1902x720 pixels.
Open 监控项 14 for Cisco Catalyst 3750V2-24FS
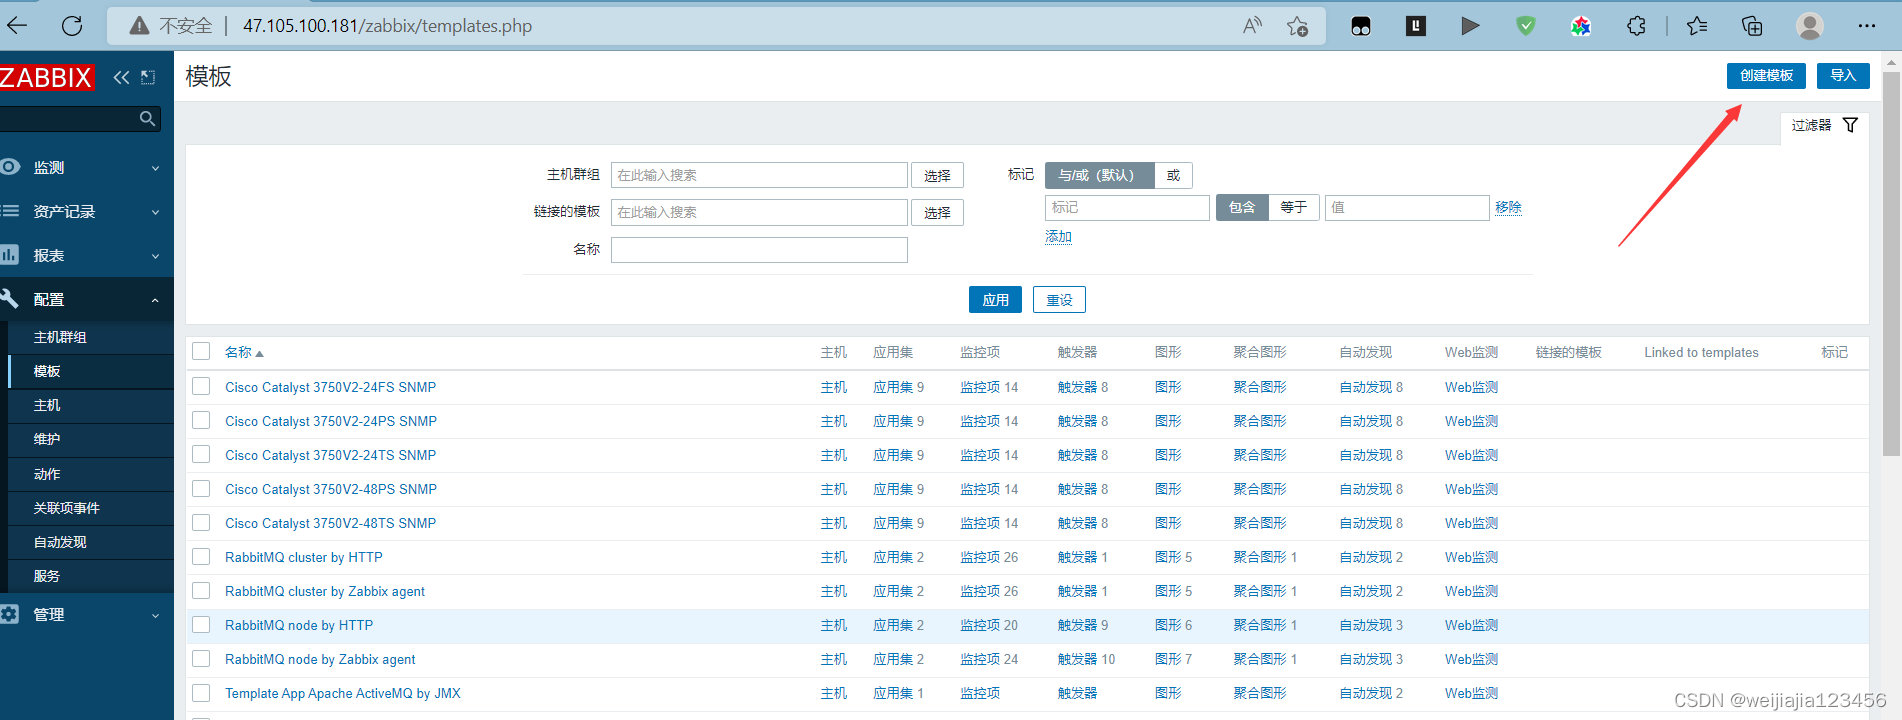989,387
